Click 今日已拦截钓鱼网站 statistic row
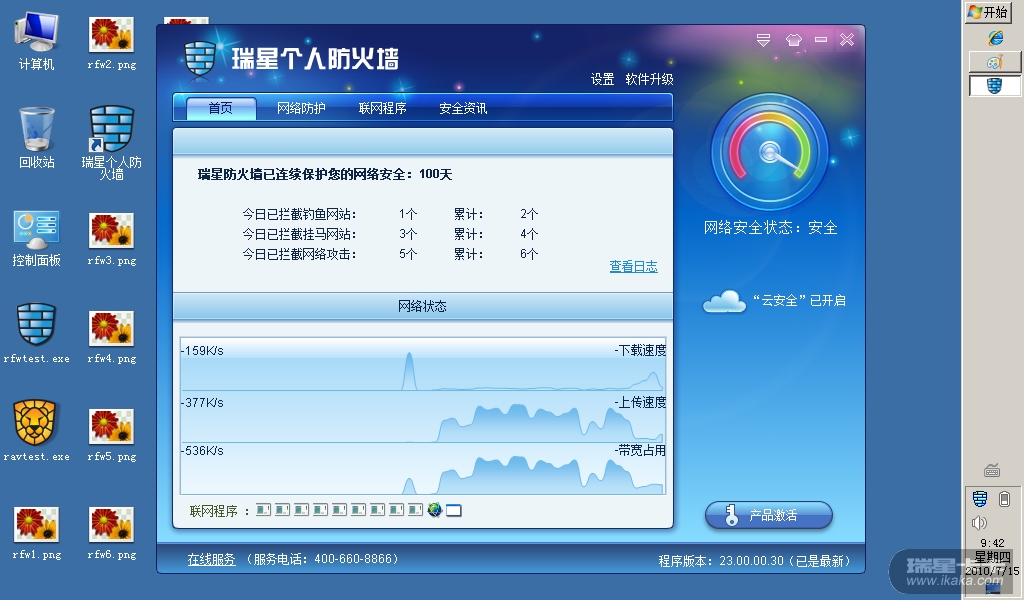Viewport: 1024px width, 600px height. pyautogui.click(x=390, y=214)
